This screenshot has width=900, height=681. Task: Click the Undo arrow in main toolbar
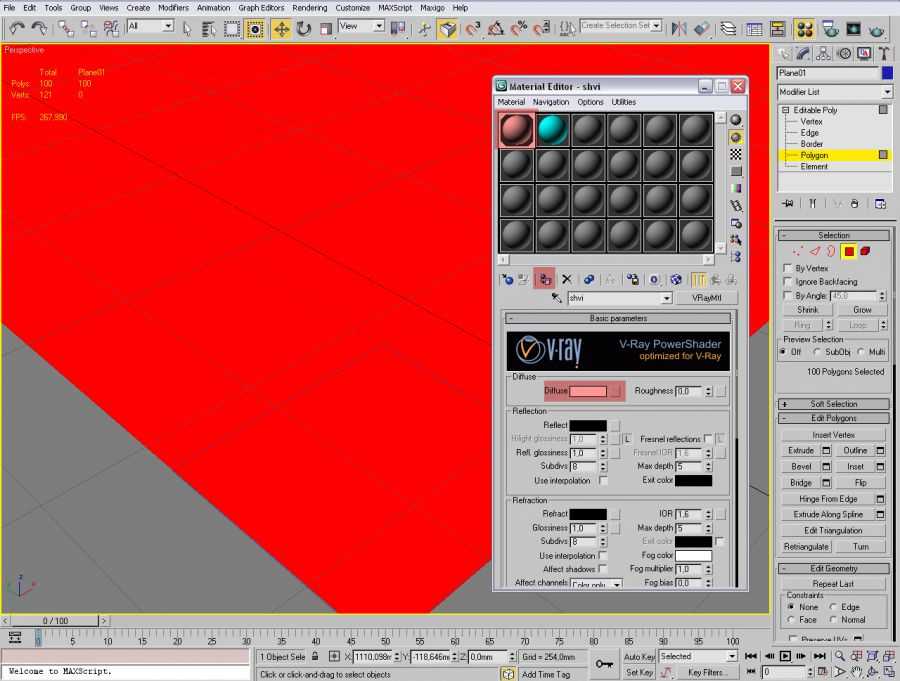pyautogui.click(x=17, y=29)
